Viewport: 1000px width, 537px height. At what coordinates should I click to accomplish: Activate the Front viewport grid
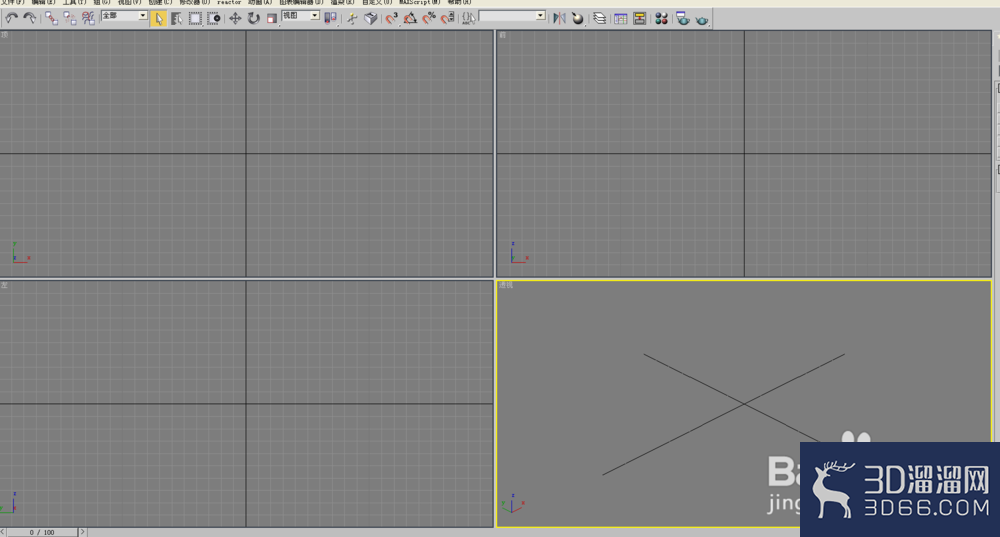point(744,154)
